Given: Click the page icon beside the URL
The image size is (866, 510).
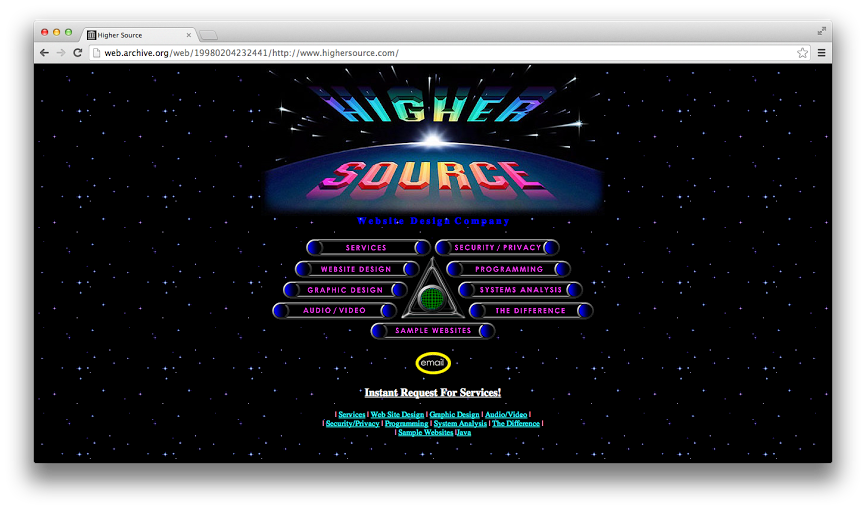Looking at the screenshot, I should coord(96,53).
